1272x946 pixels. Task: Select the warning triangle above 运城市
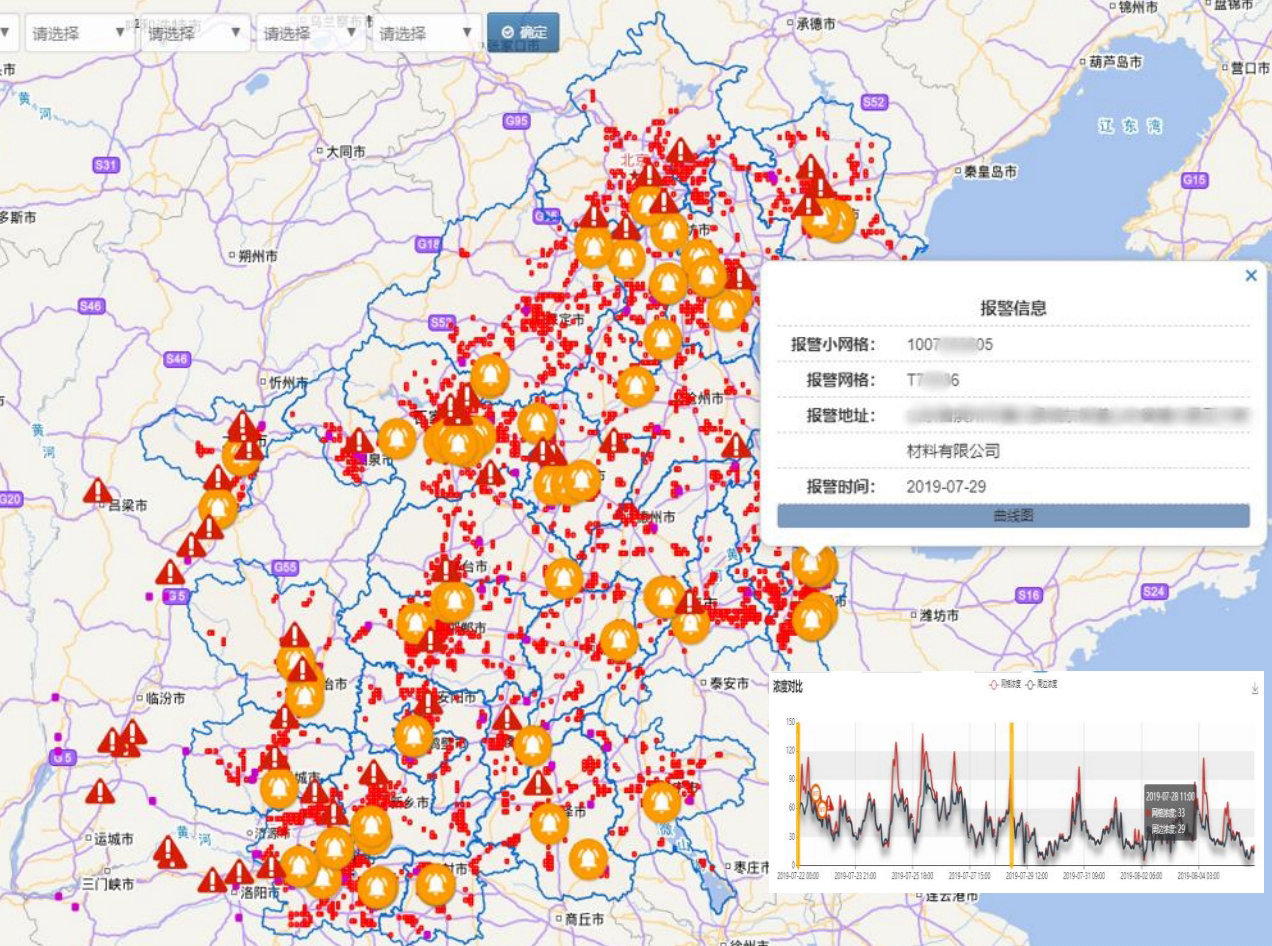point(100,791)
